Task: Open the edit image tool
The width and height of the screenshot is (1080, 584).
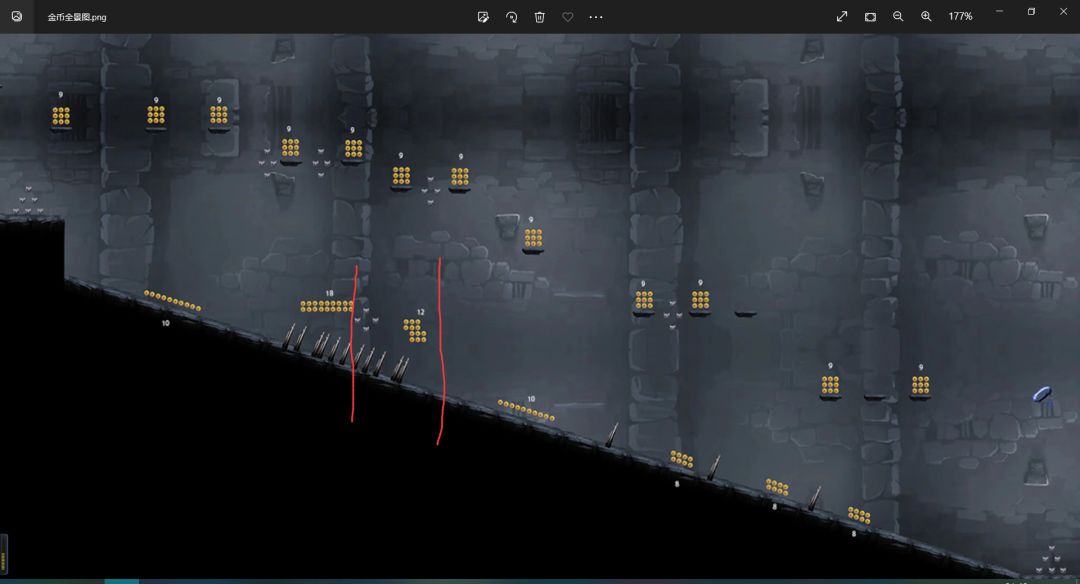Action: 484,17
